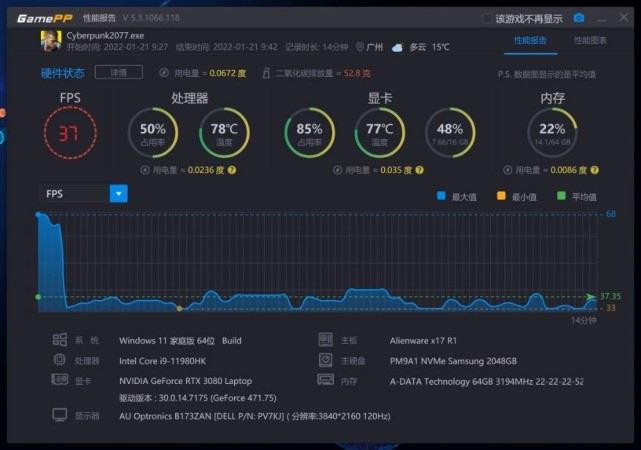Click the CPU 78℃ temperature gauge
This screenshot has height=450, width=641.
click(x=224, y=133)
